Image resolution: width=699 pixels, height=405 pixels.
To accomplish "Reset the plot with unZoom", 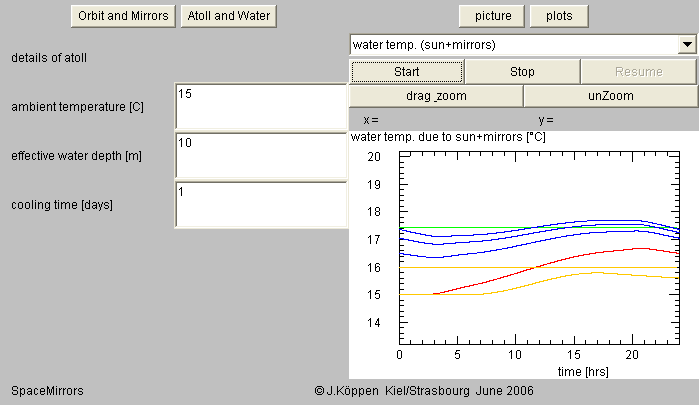I will [x=610, y=96].
